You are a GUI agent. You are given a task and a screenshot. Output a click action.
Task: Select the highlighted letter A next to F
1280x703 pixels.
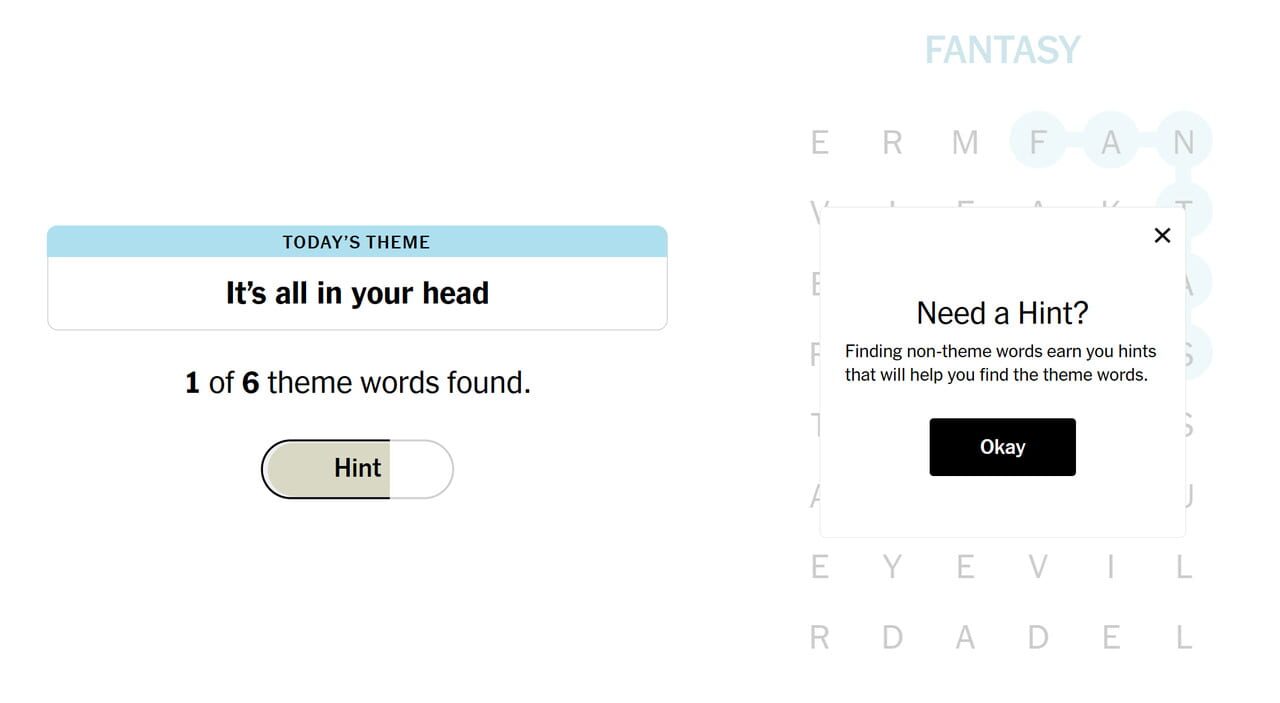(1111, 142)
